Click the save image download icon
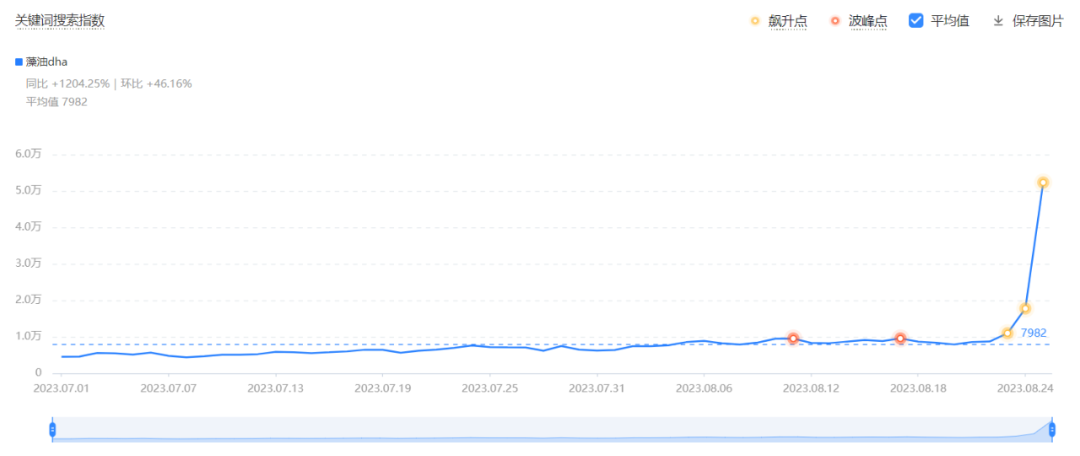 click(998, 21)
